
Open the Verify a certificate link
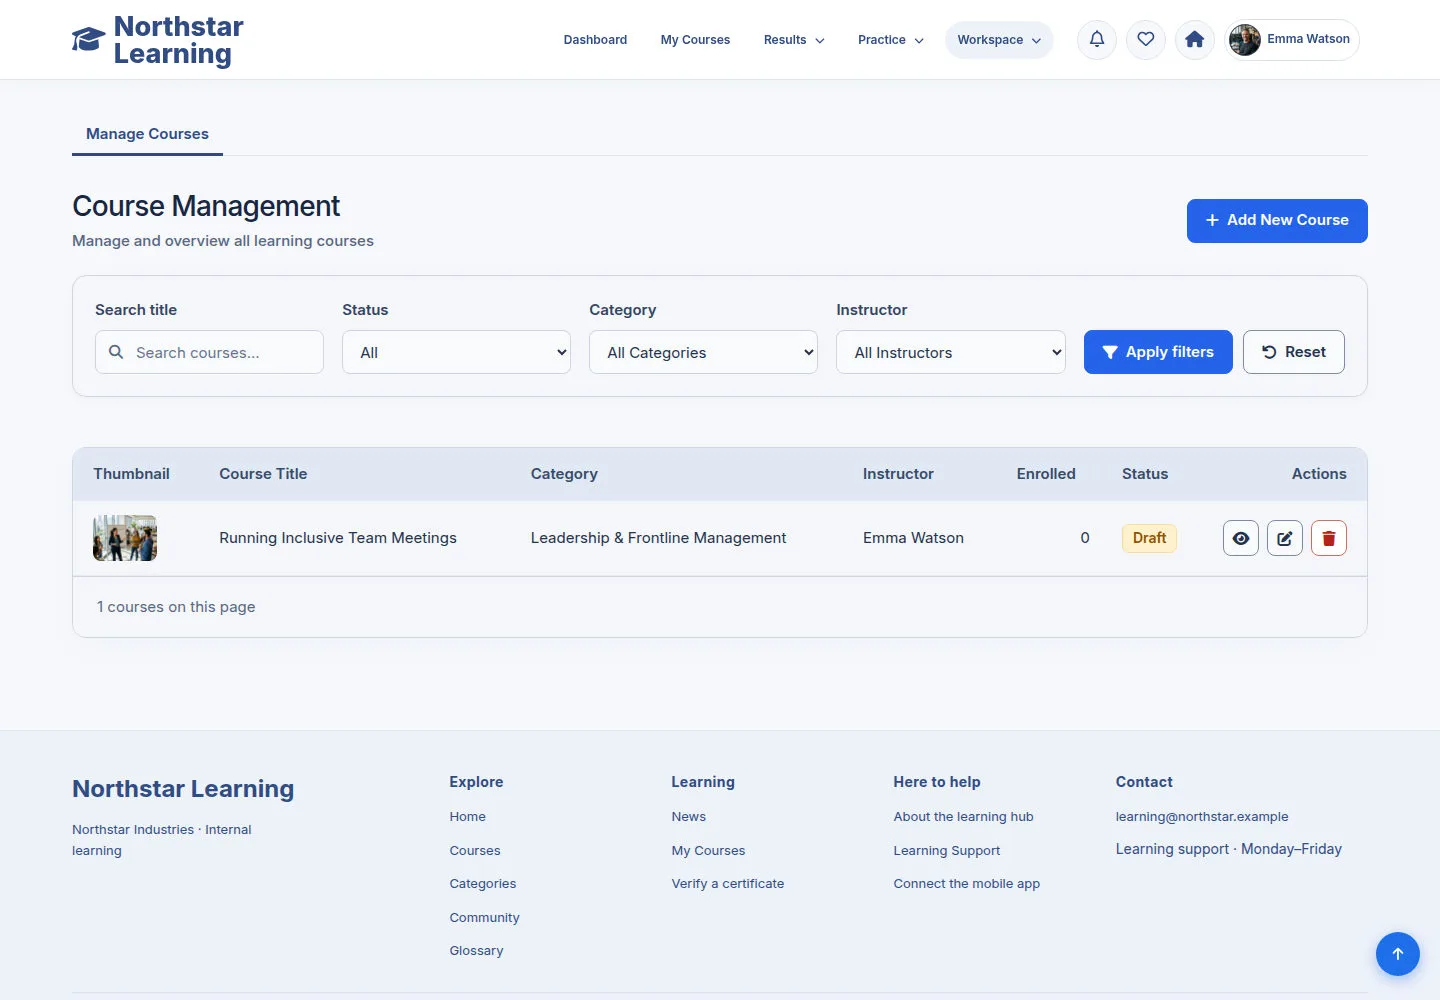[x=728, y=884]
